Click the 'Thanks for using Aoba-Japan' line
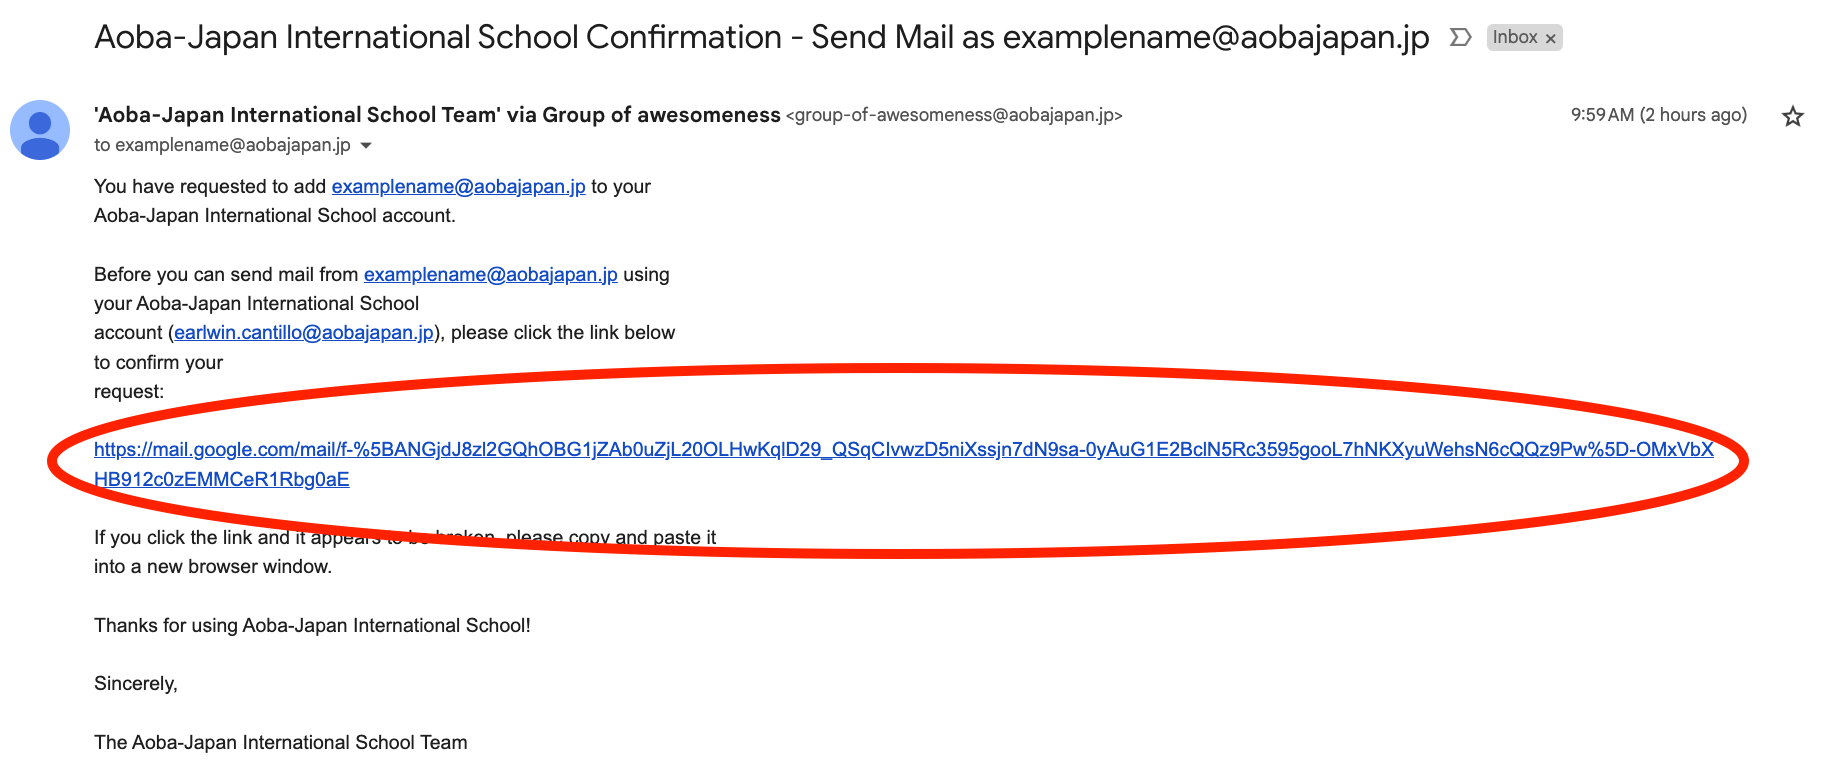The width and height of the screenshot is (1822, 764). (312, 626)
